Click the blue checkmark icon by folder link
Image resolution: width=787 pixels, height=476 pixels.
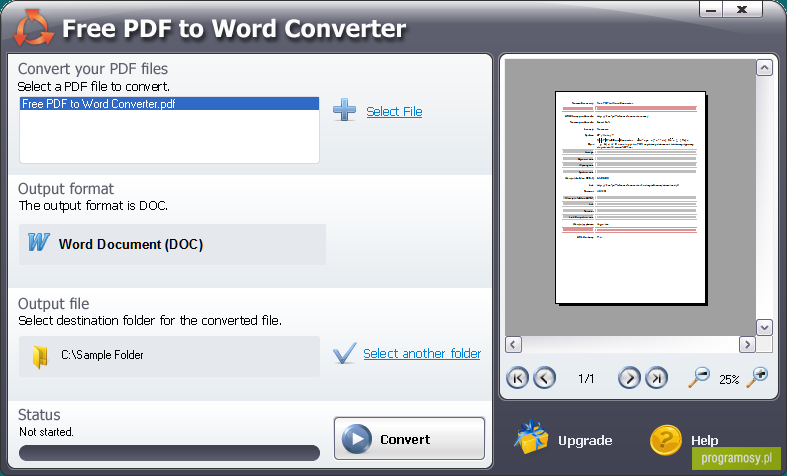(x=345, y=353)
